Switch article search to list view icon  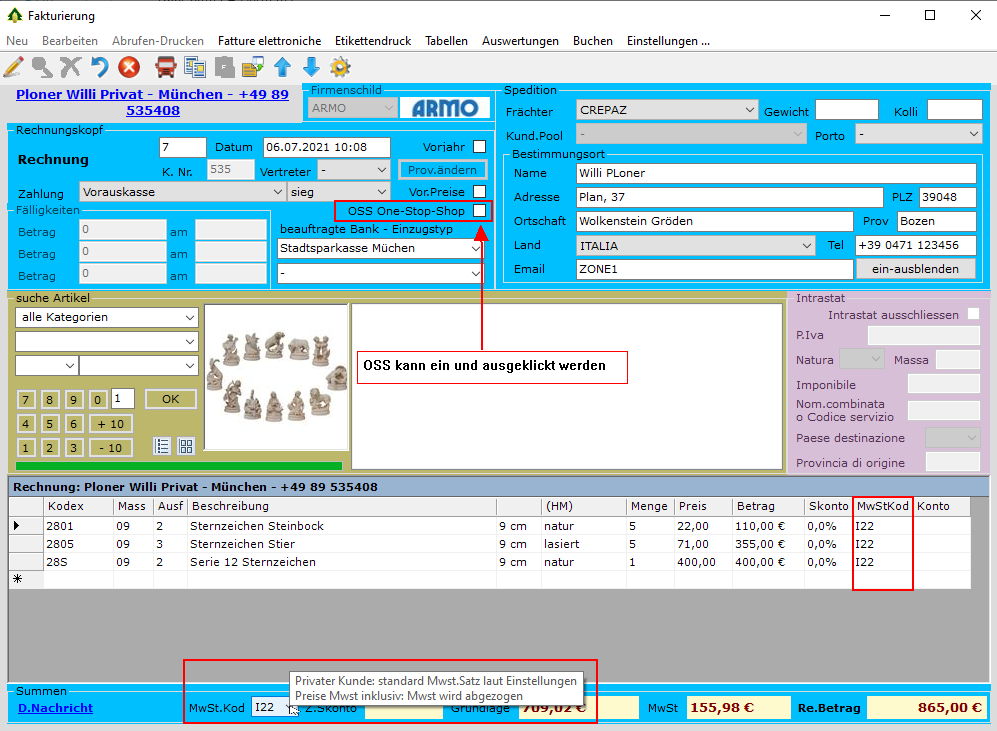(x=162, y=446)
